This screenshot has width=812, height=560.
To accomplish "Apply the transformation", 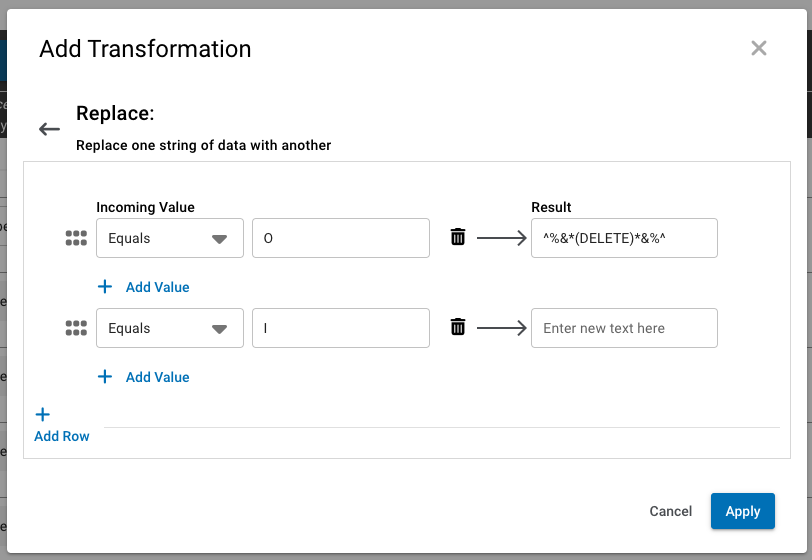I will click(743, 511).
